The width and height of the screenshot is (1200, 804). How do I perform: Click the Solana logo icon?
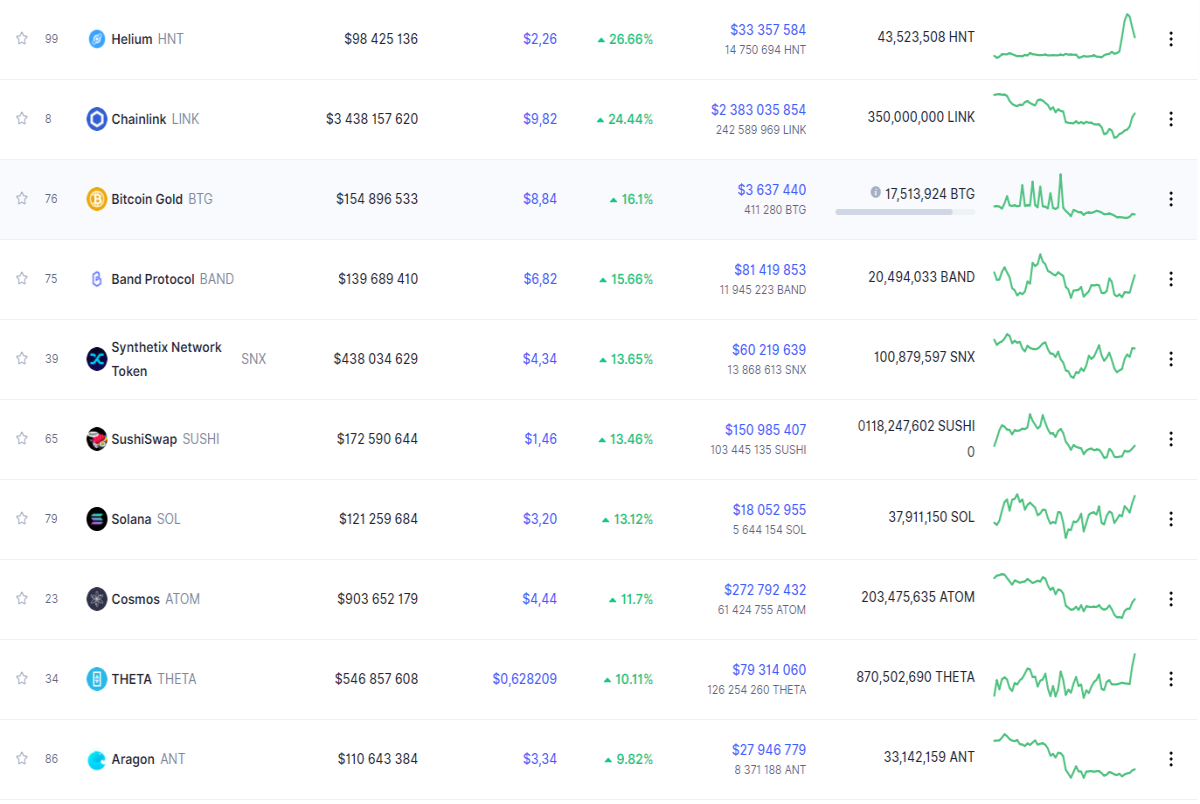click(x=97, y=519)
